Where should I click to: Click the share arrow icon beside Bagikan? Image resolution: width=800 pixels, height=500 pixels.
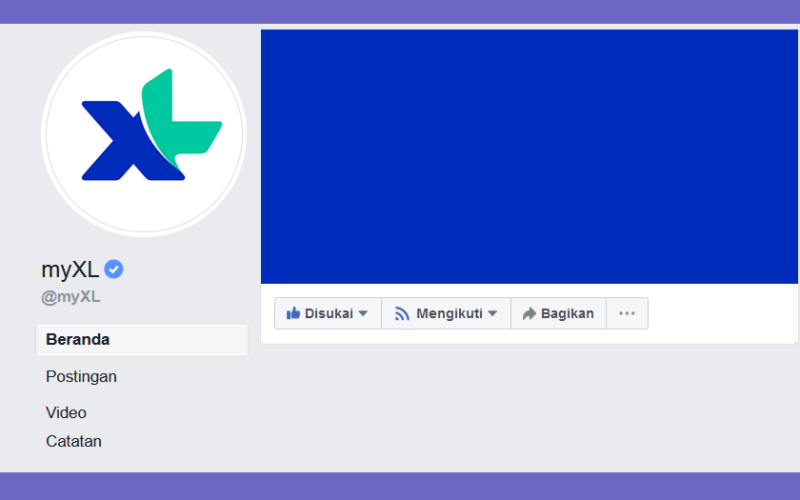(529, 313)
